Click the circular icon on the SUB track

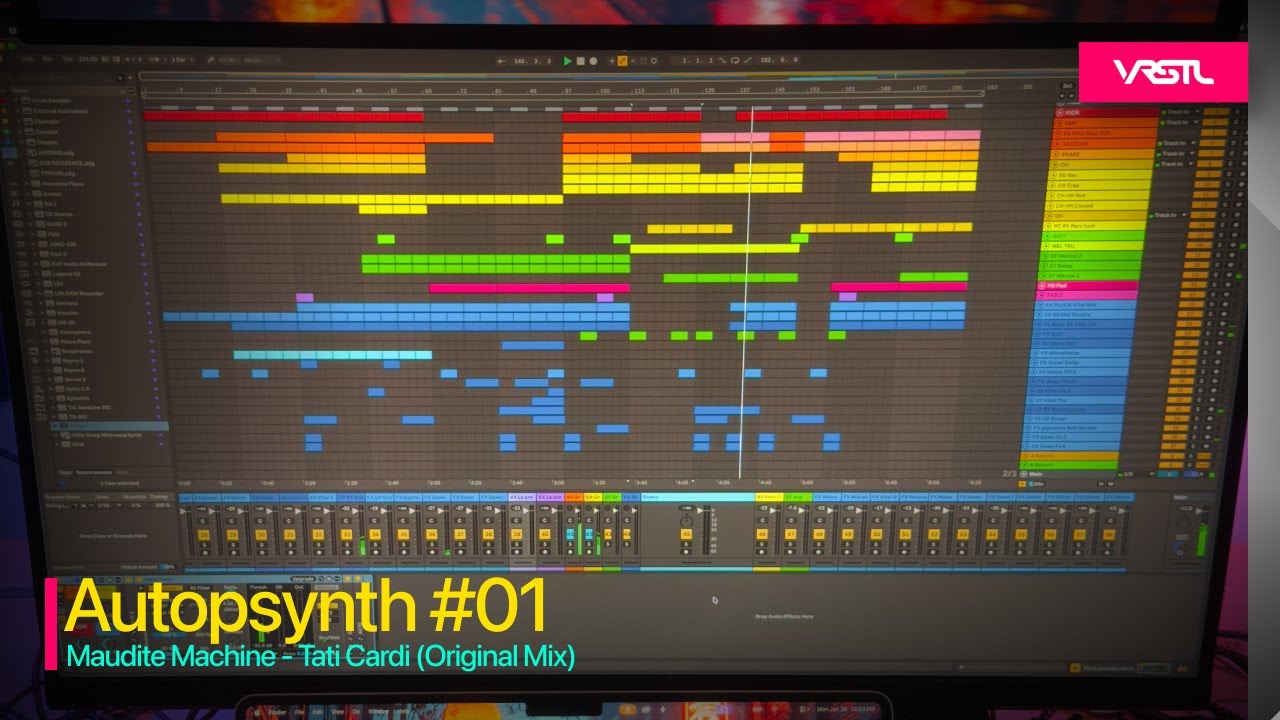[x=1060, y=122]
